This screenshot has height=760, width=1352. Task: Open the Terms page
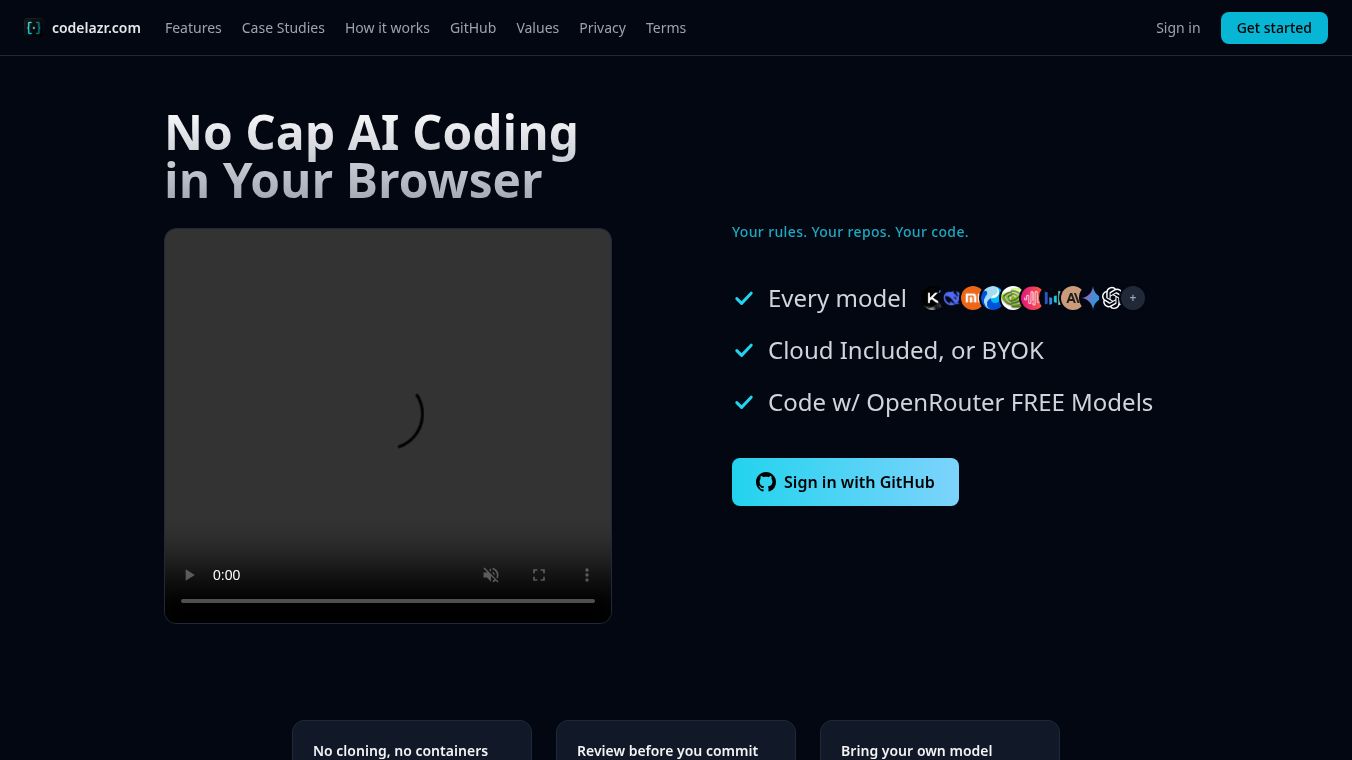click(666, 28)
